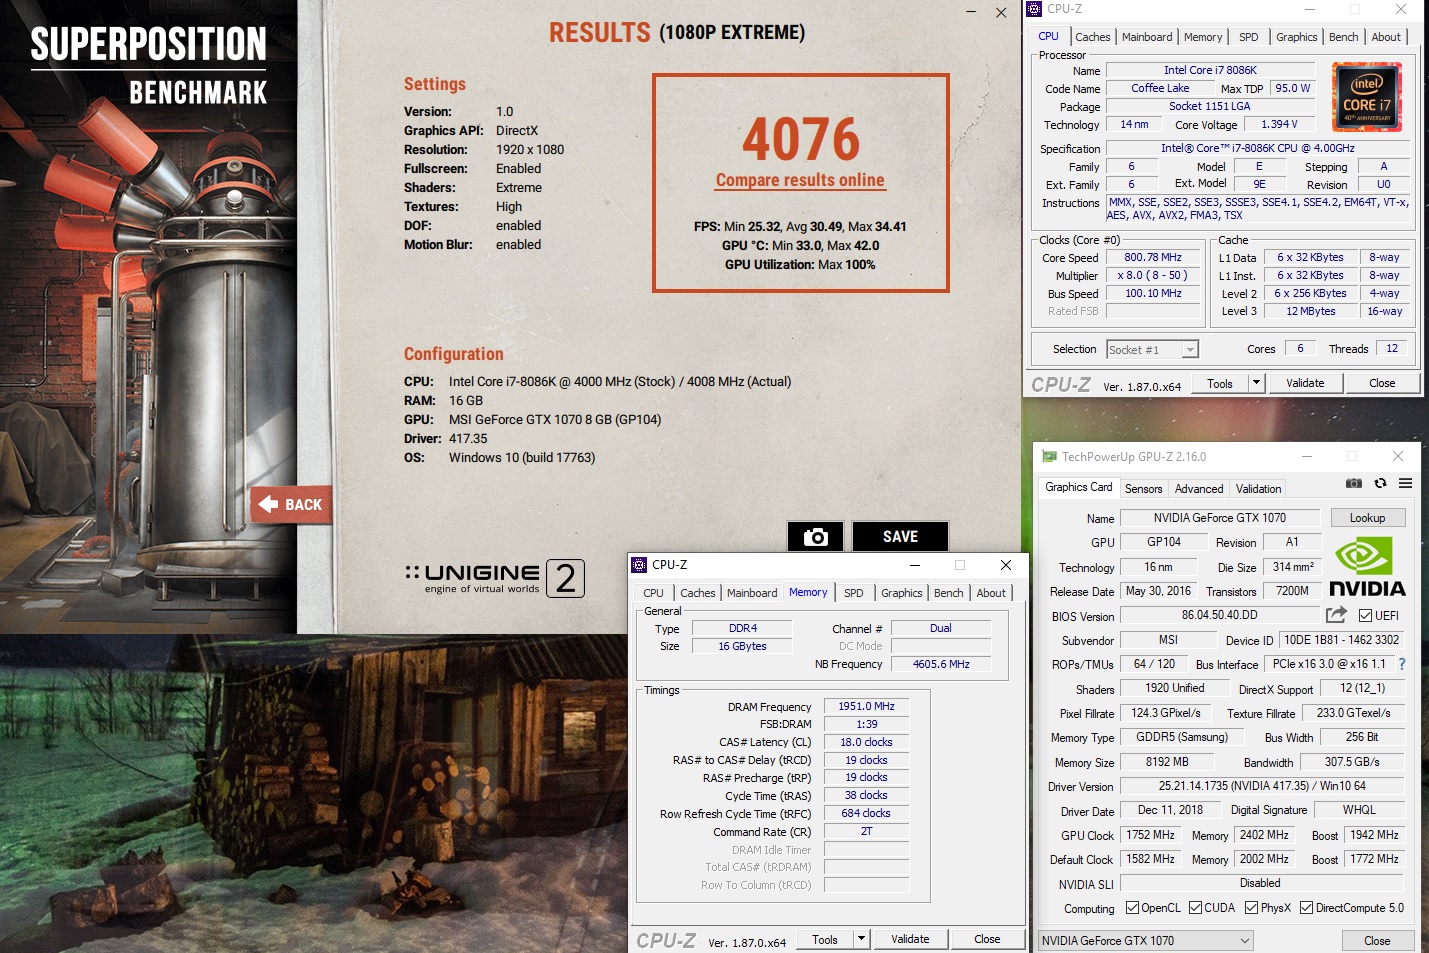1429x953 pixels.
Task: Click the Compare results online link
Action: (x=800, y=180)
